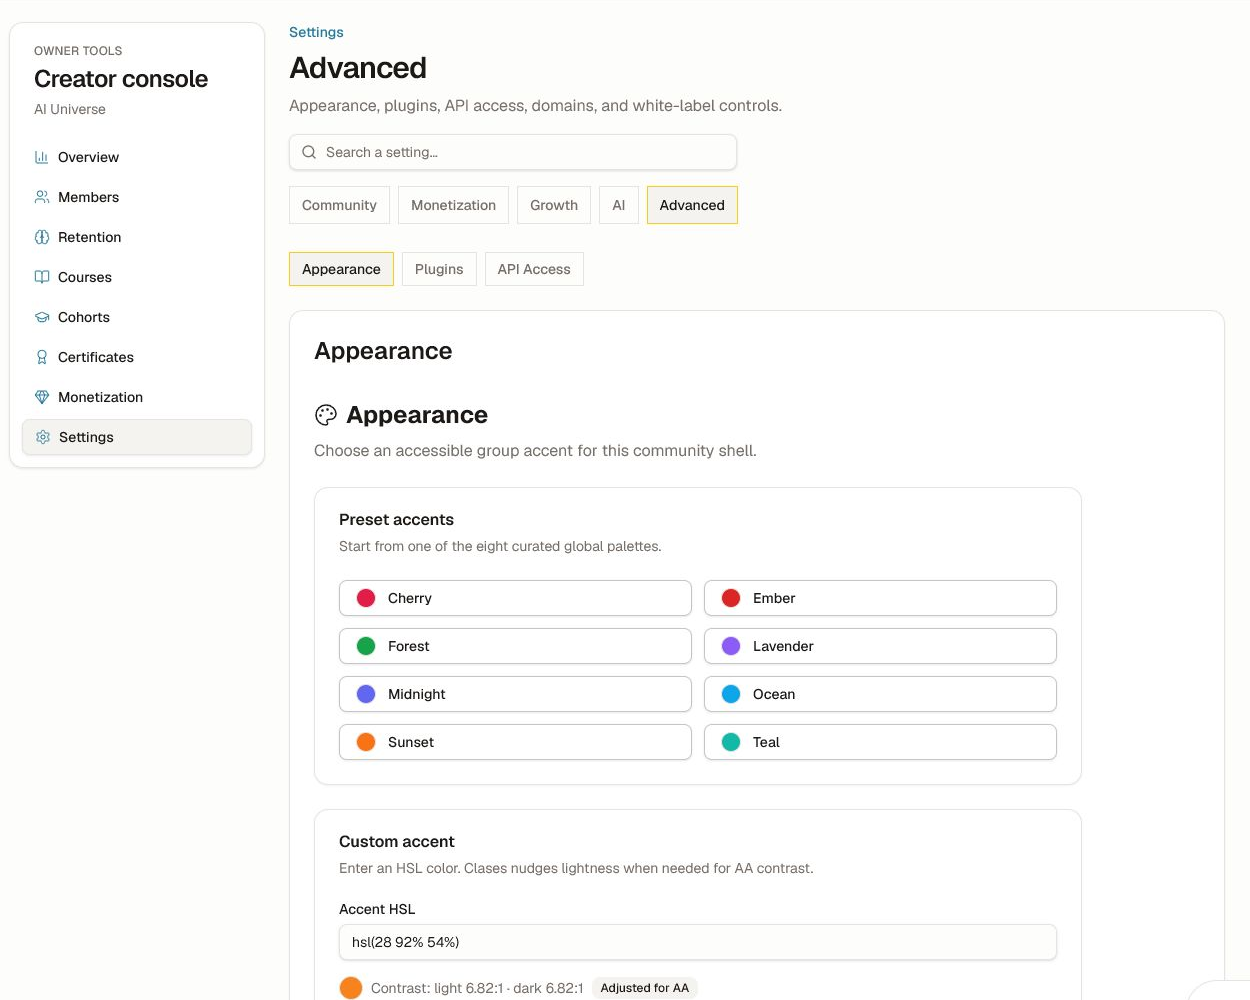1250x1000 pixels.
Task: Click the Lavender purple color dot
Action: [x=731, y=646]
